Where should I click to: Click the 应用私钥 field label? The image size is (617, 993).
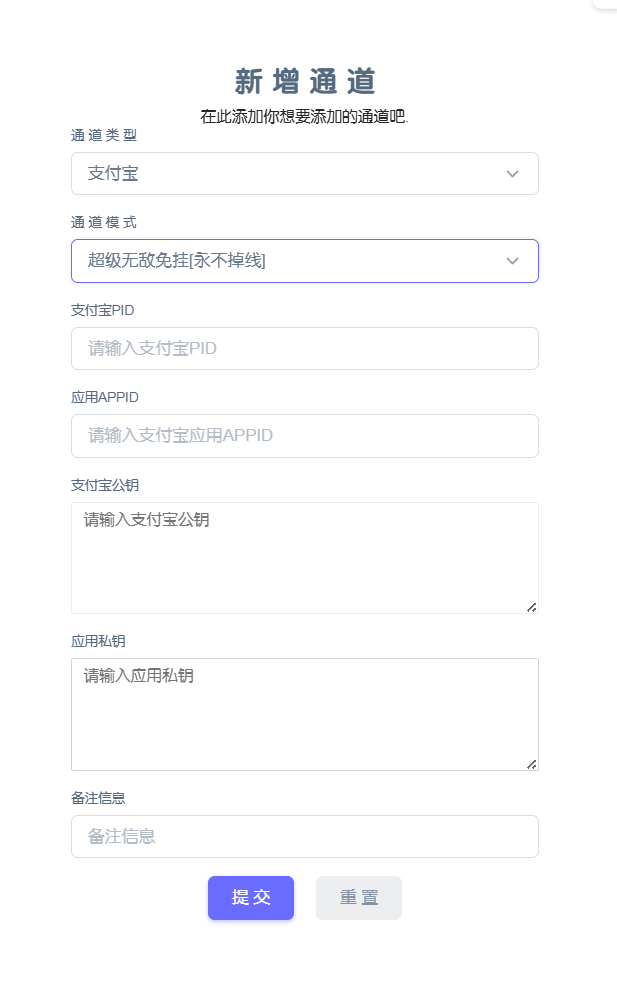coord(98,641)
